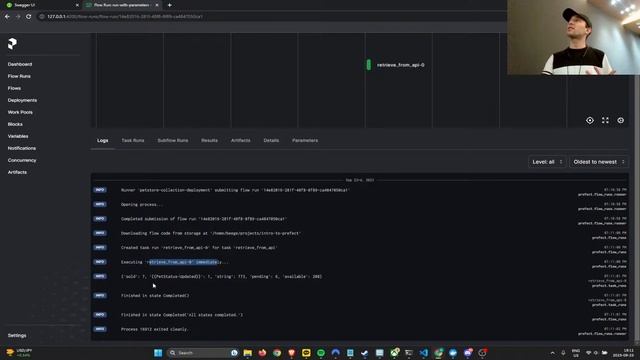This screenshot has height=360, width=640.
Task: Open flow run graph settings
Action: pos(620,120)
